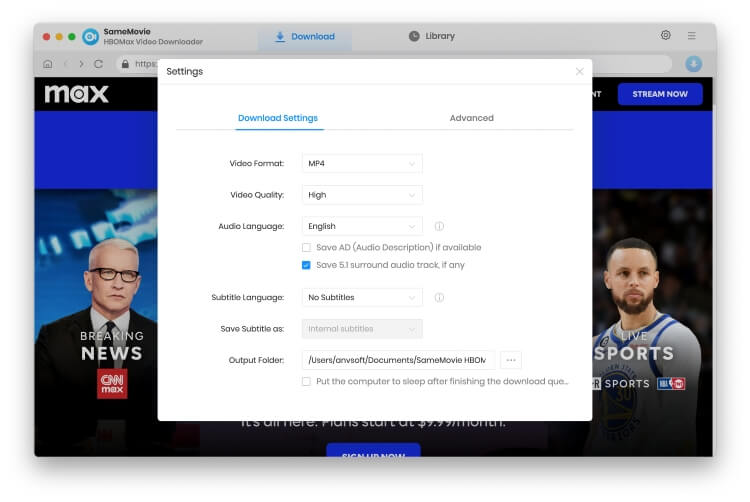Enable Save AD Audio Description checkbox
Screen dimensions: 750x502
[306, 247]
